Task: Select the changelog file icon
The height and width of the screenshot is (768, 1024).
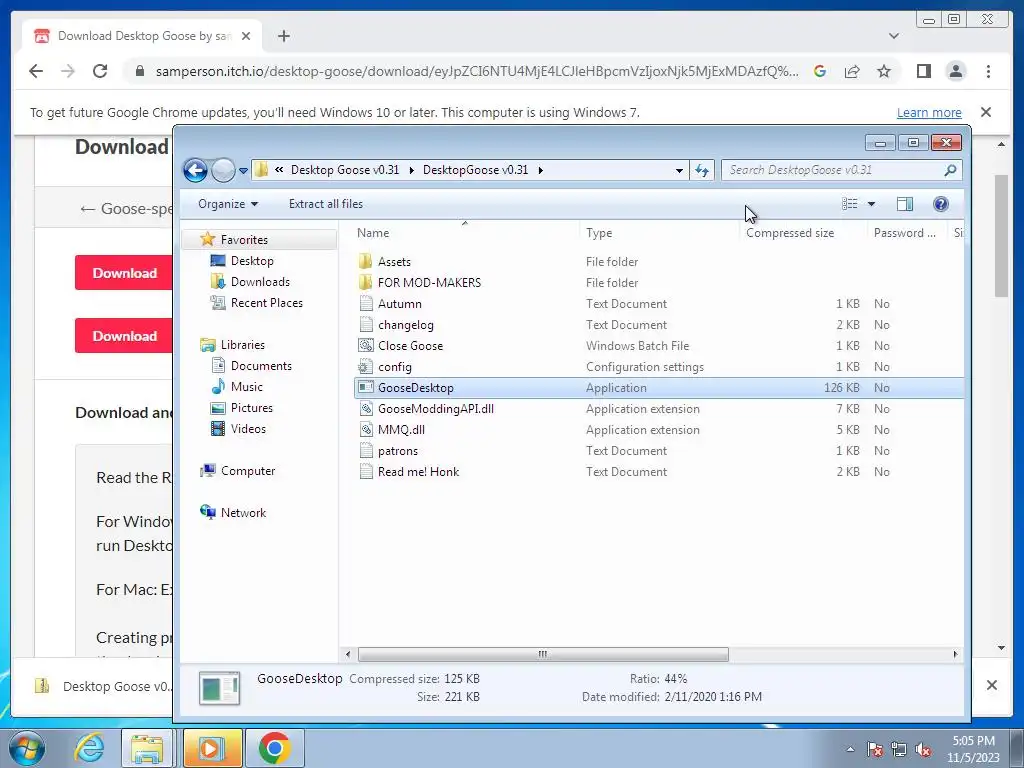Action: [366, 325]
